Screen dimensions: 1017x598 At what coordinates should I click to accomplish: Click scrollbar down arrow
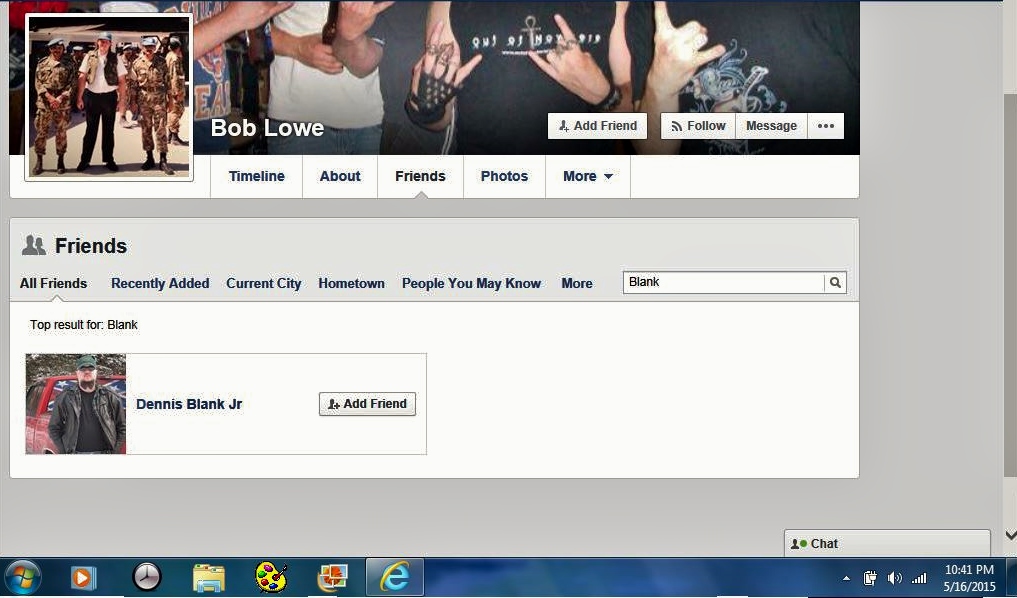[x=1010, y=535]
